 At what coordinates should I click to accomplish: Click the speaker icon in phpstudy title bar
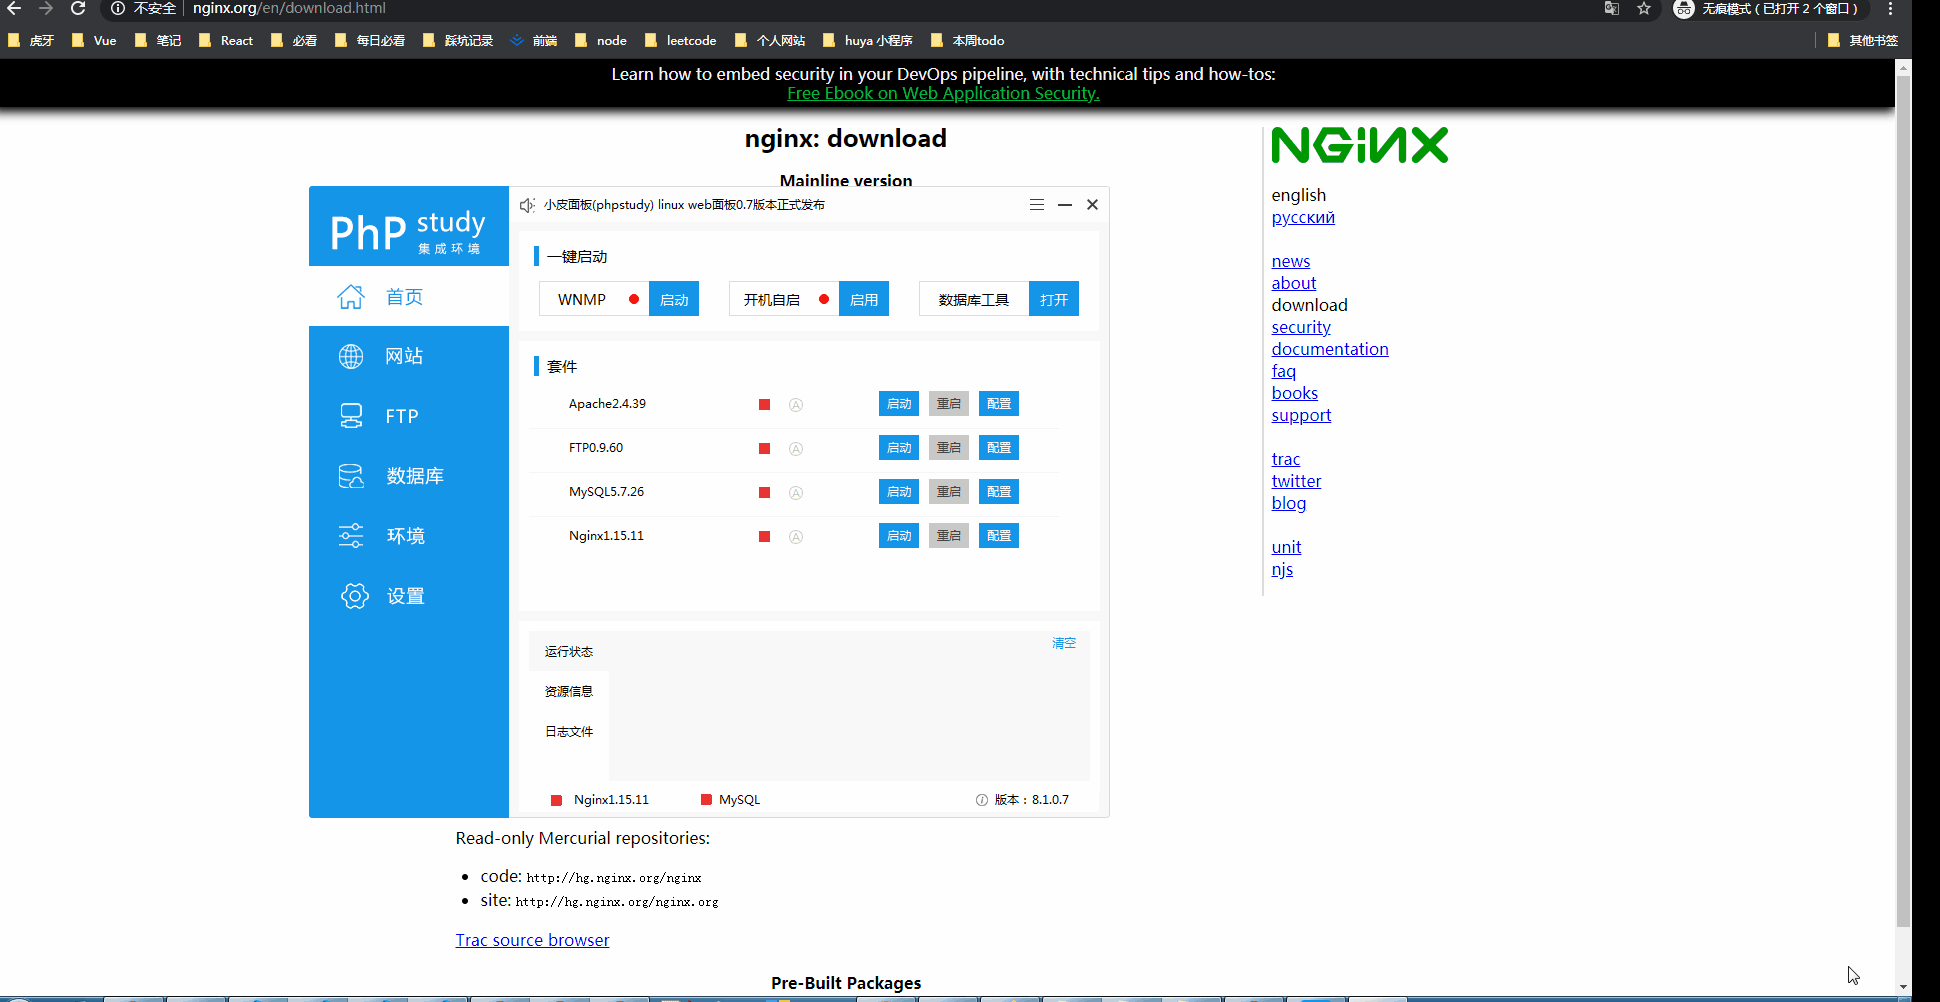pyautogui.click(x=527, y=204)
